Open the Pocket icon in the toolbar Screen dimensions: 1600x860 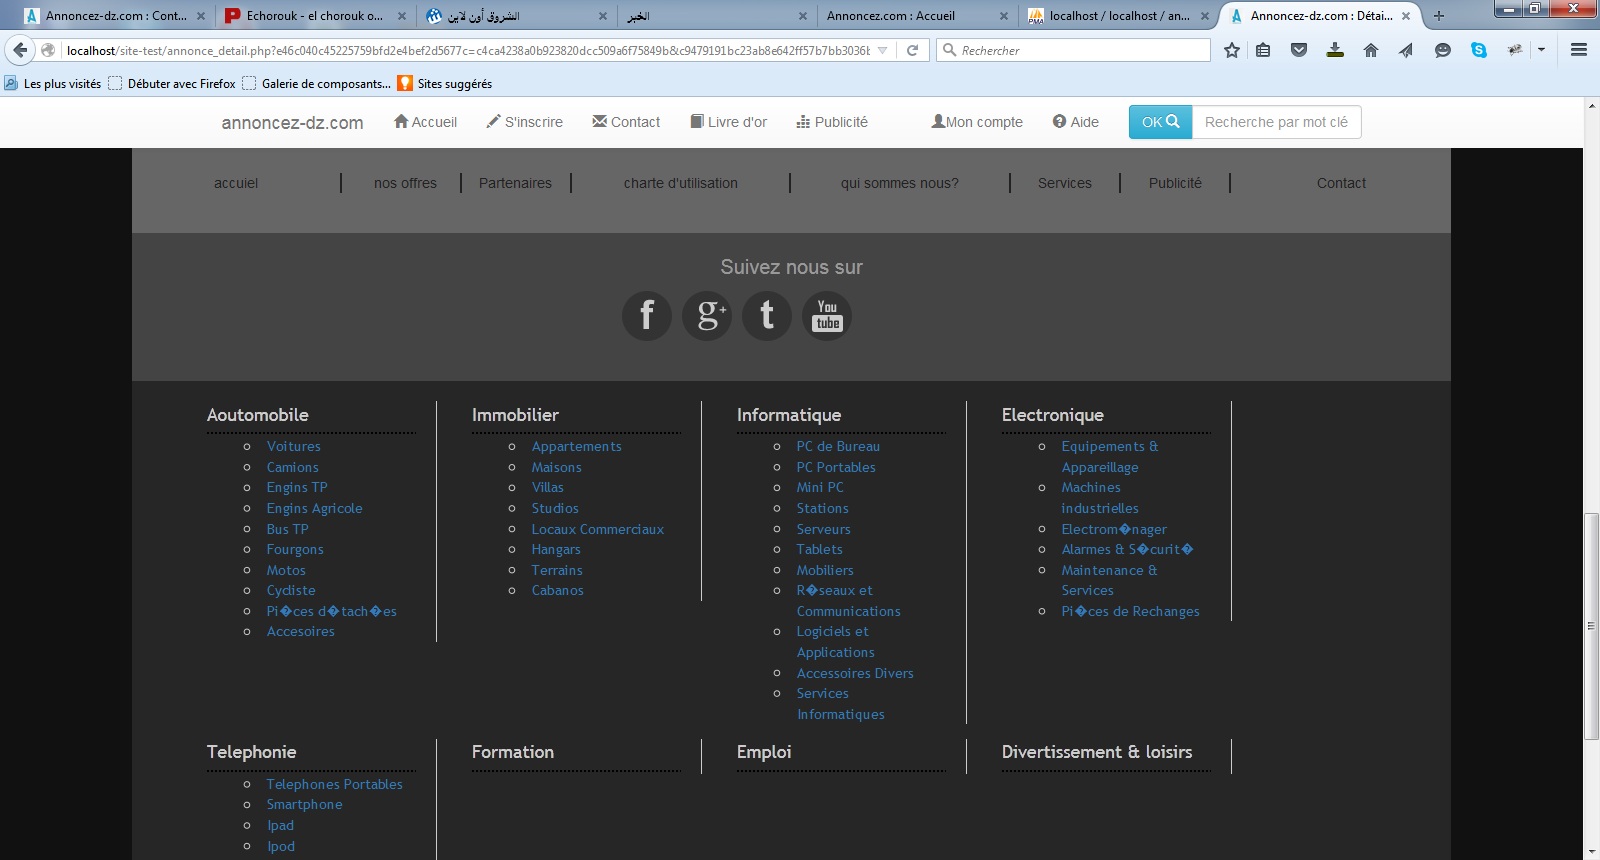tap(1299, 50)
